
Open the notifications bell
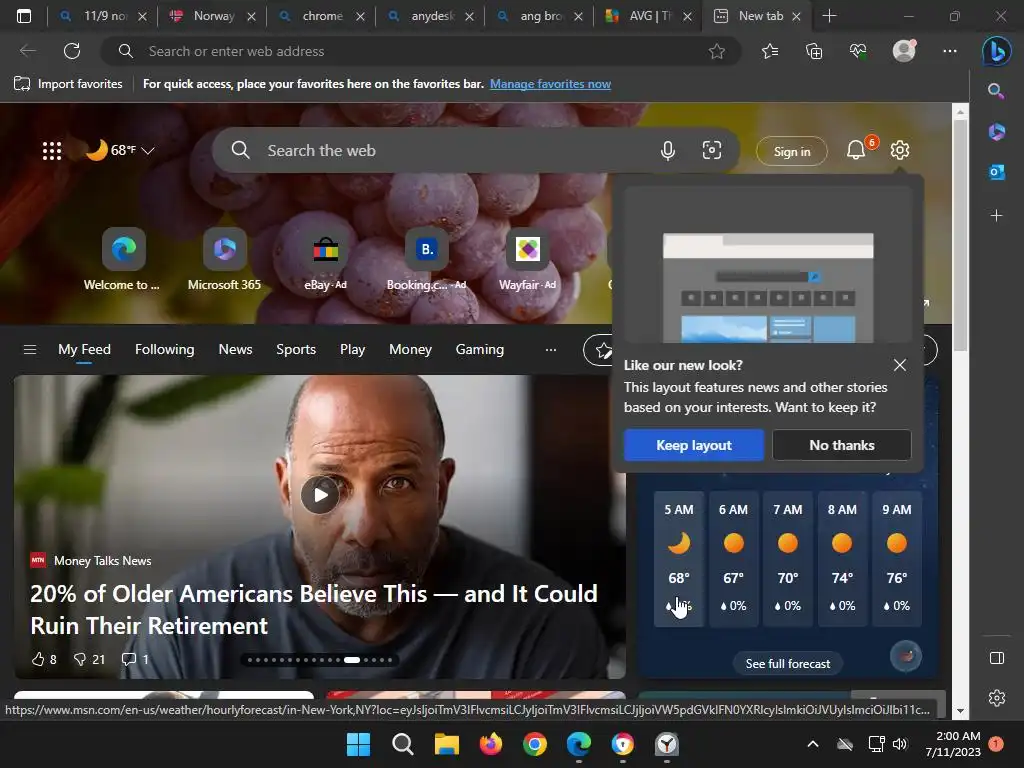click(x=856, y=150)
